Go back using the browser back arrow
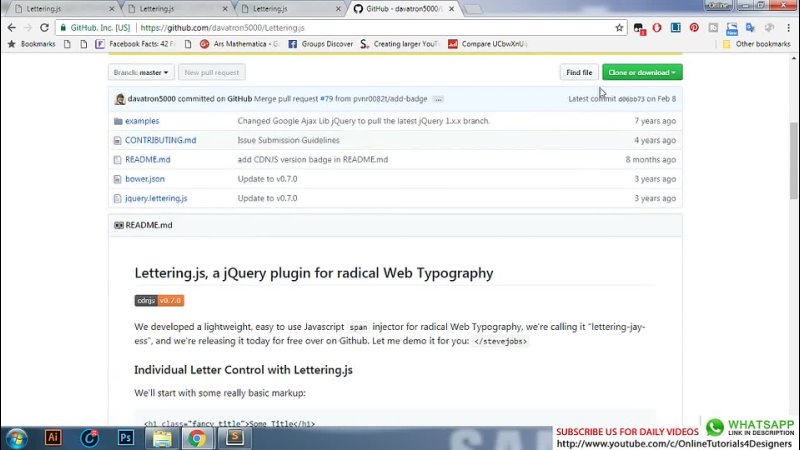This screenshot has height=450, width=800. 11,28
